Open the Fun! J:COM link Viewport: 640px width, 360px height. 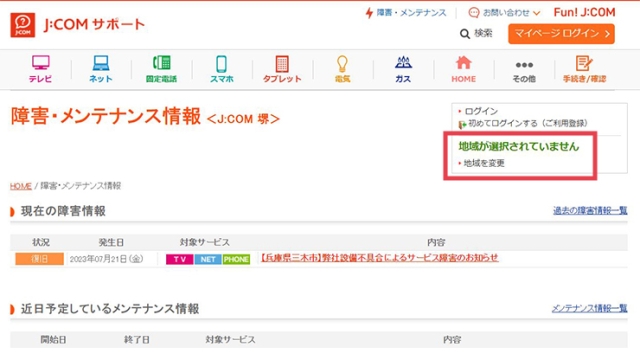pyautogui.click(x=584, y=13)
